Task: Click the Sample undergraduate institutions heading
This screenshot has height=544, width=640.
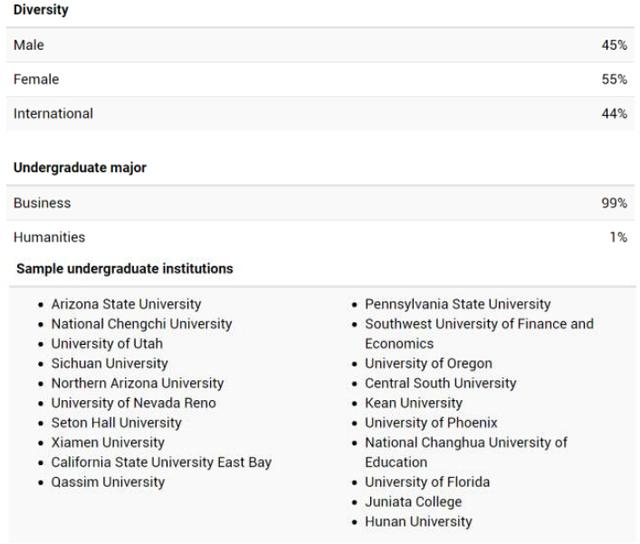Action: (125, 269)
